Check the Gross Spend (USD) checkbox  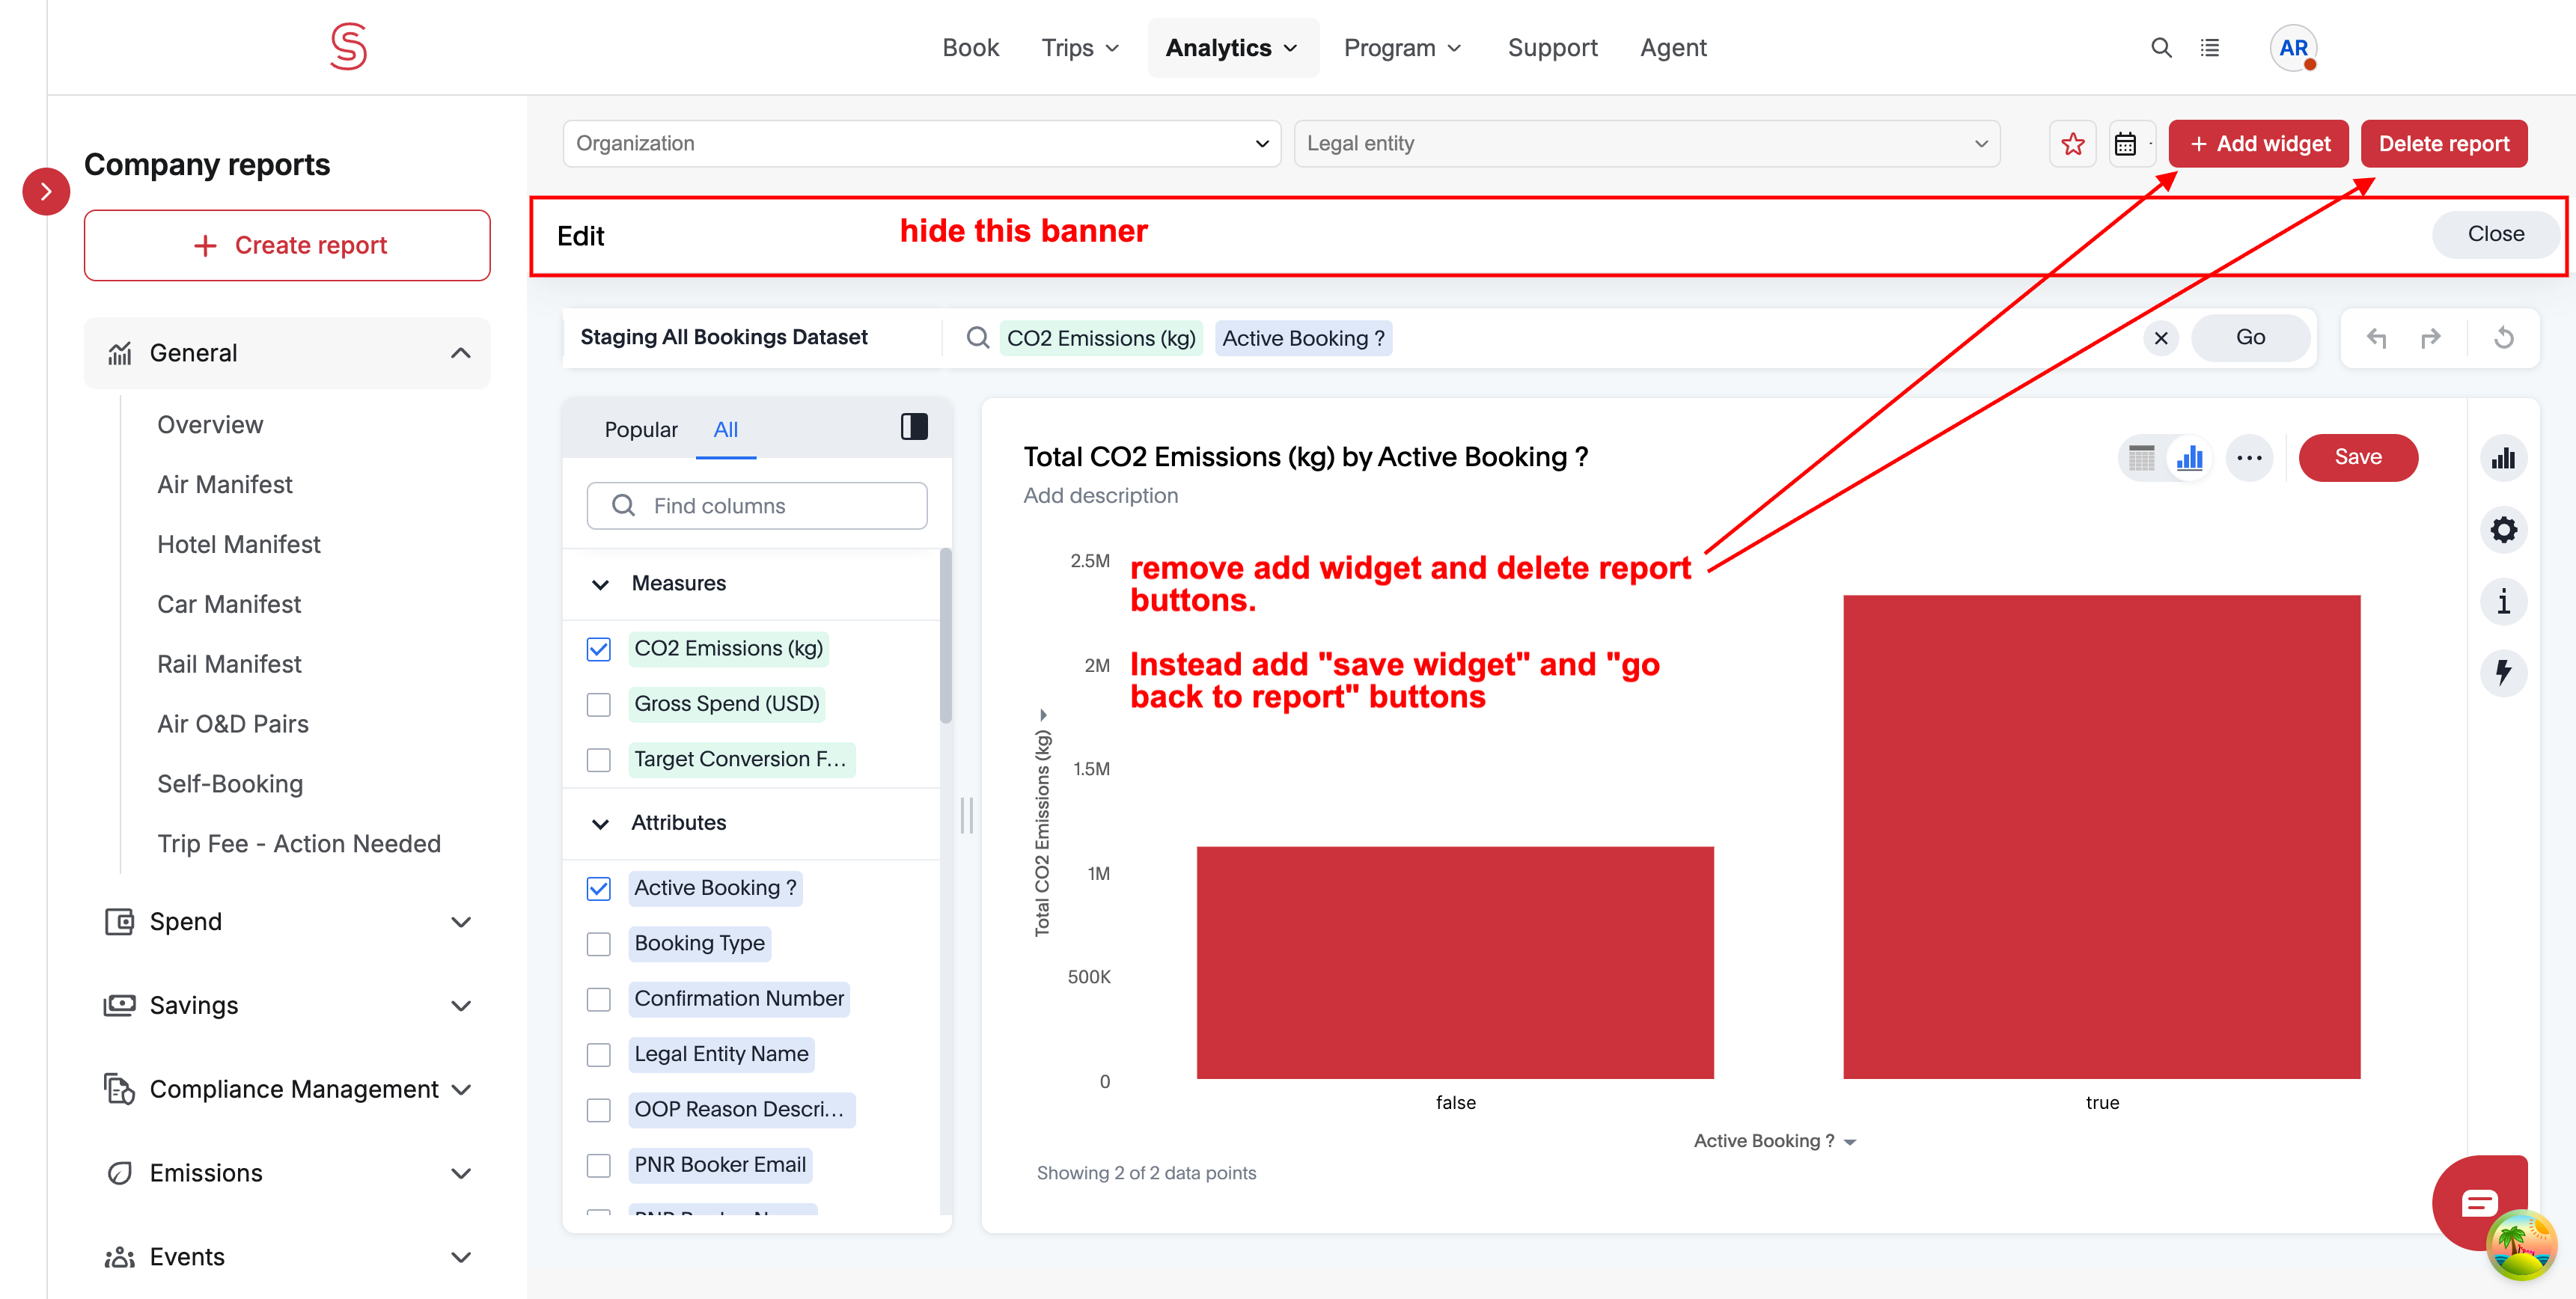tap(599, 704)
